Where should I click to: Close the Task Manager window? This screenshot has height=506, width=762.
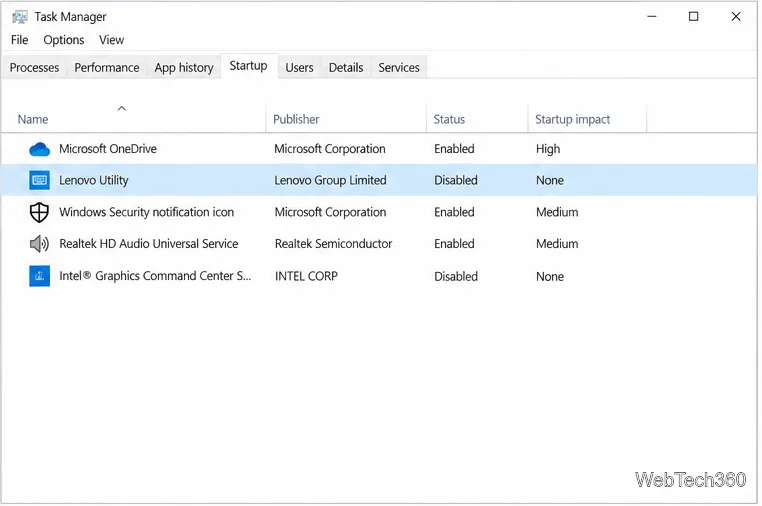click(736, 17)
